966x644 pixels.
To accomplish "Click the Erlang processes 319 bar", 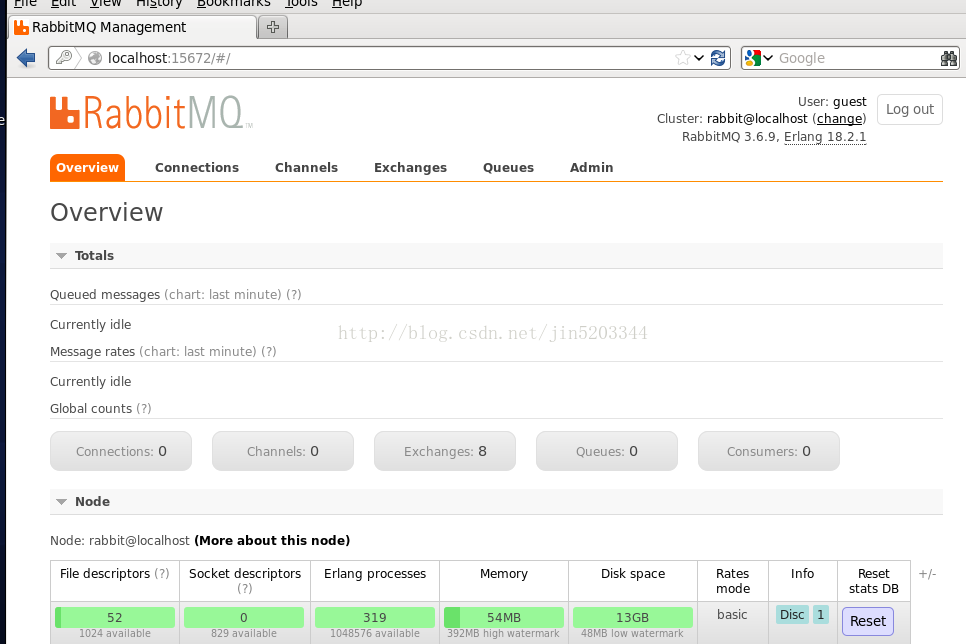I will coord(375,618).
